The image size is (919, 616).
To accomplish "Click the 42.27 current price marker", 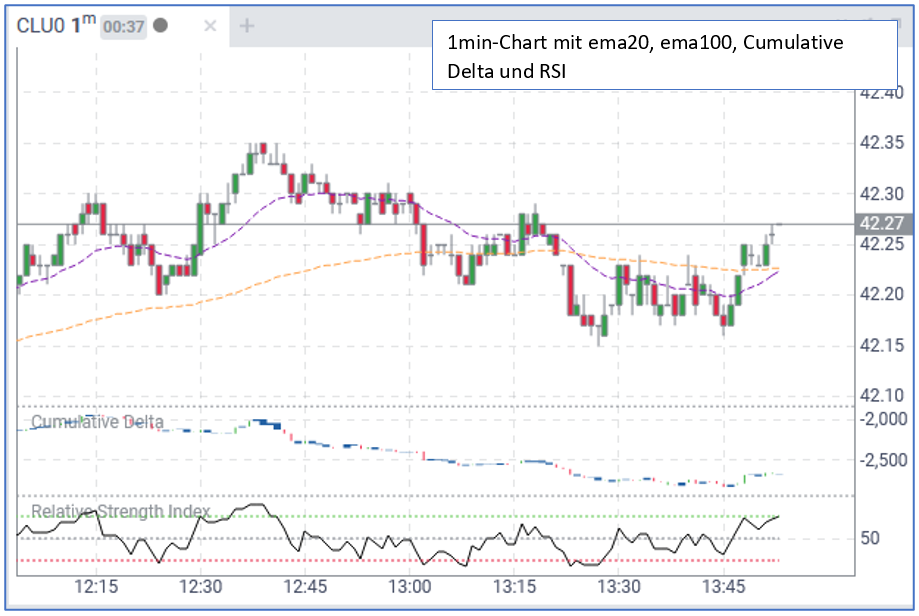I will (x=881, y=224).
